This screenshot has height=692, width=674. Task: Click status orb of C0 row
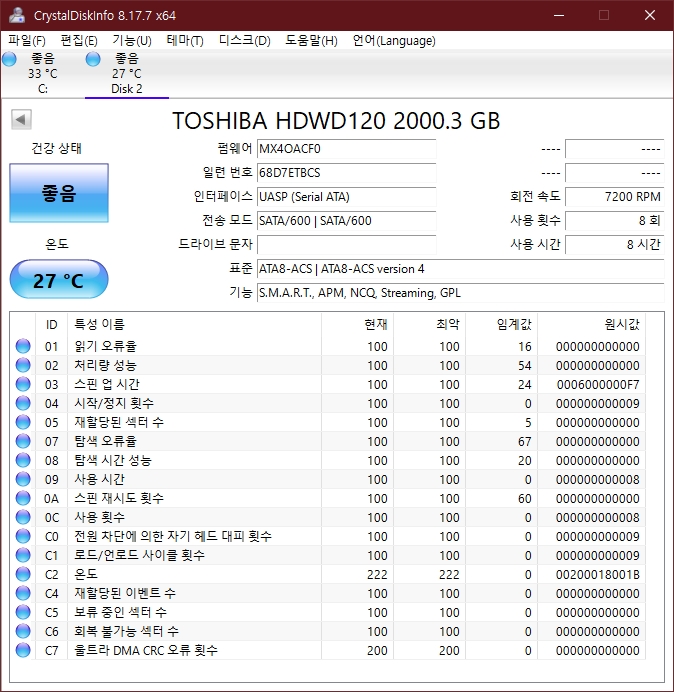pos(23,536)
